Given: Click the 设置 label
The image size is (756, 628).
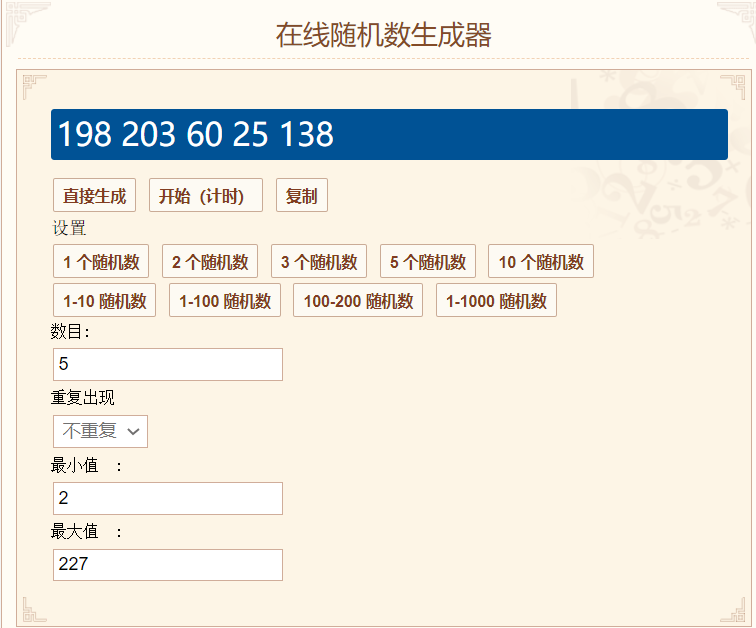Looking at the screenshot, I should (x=69, y=228).
